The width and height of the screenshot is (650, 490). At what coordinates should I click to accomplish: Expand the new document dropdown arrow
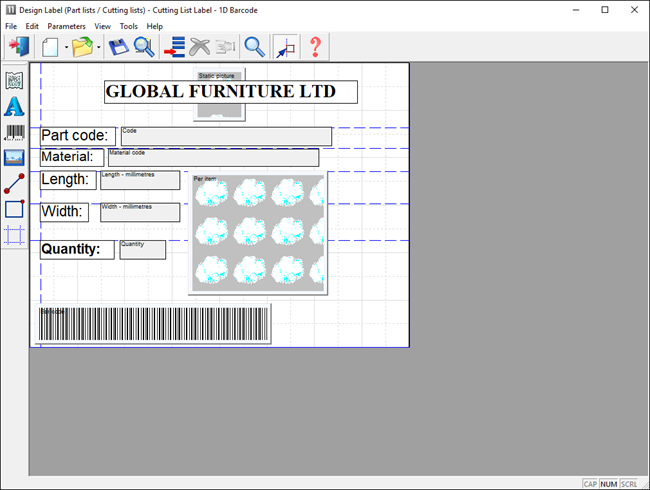pyautogui.click(x=66, y=47)
